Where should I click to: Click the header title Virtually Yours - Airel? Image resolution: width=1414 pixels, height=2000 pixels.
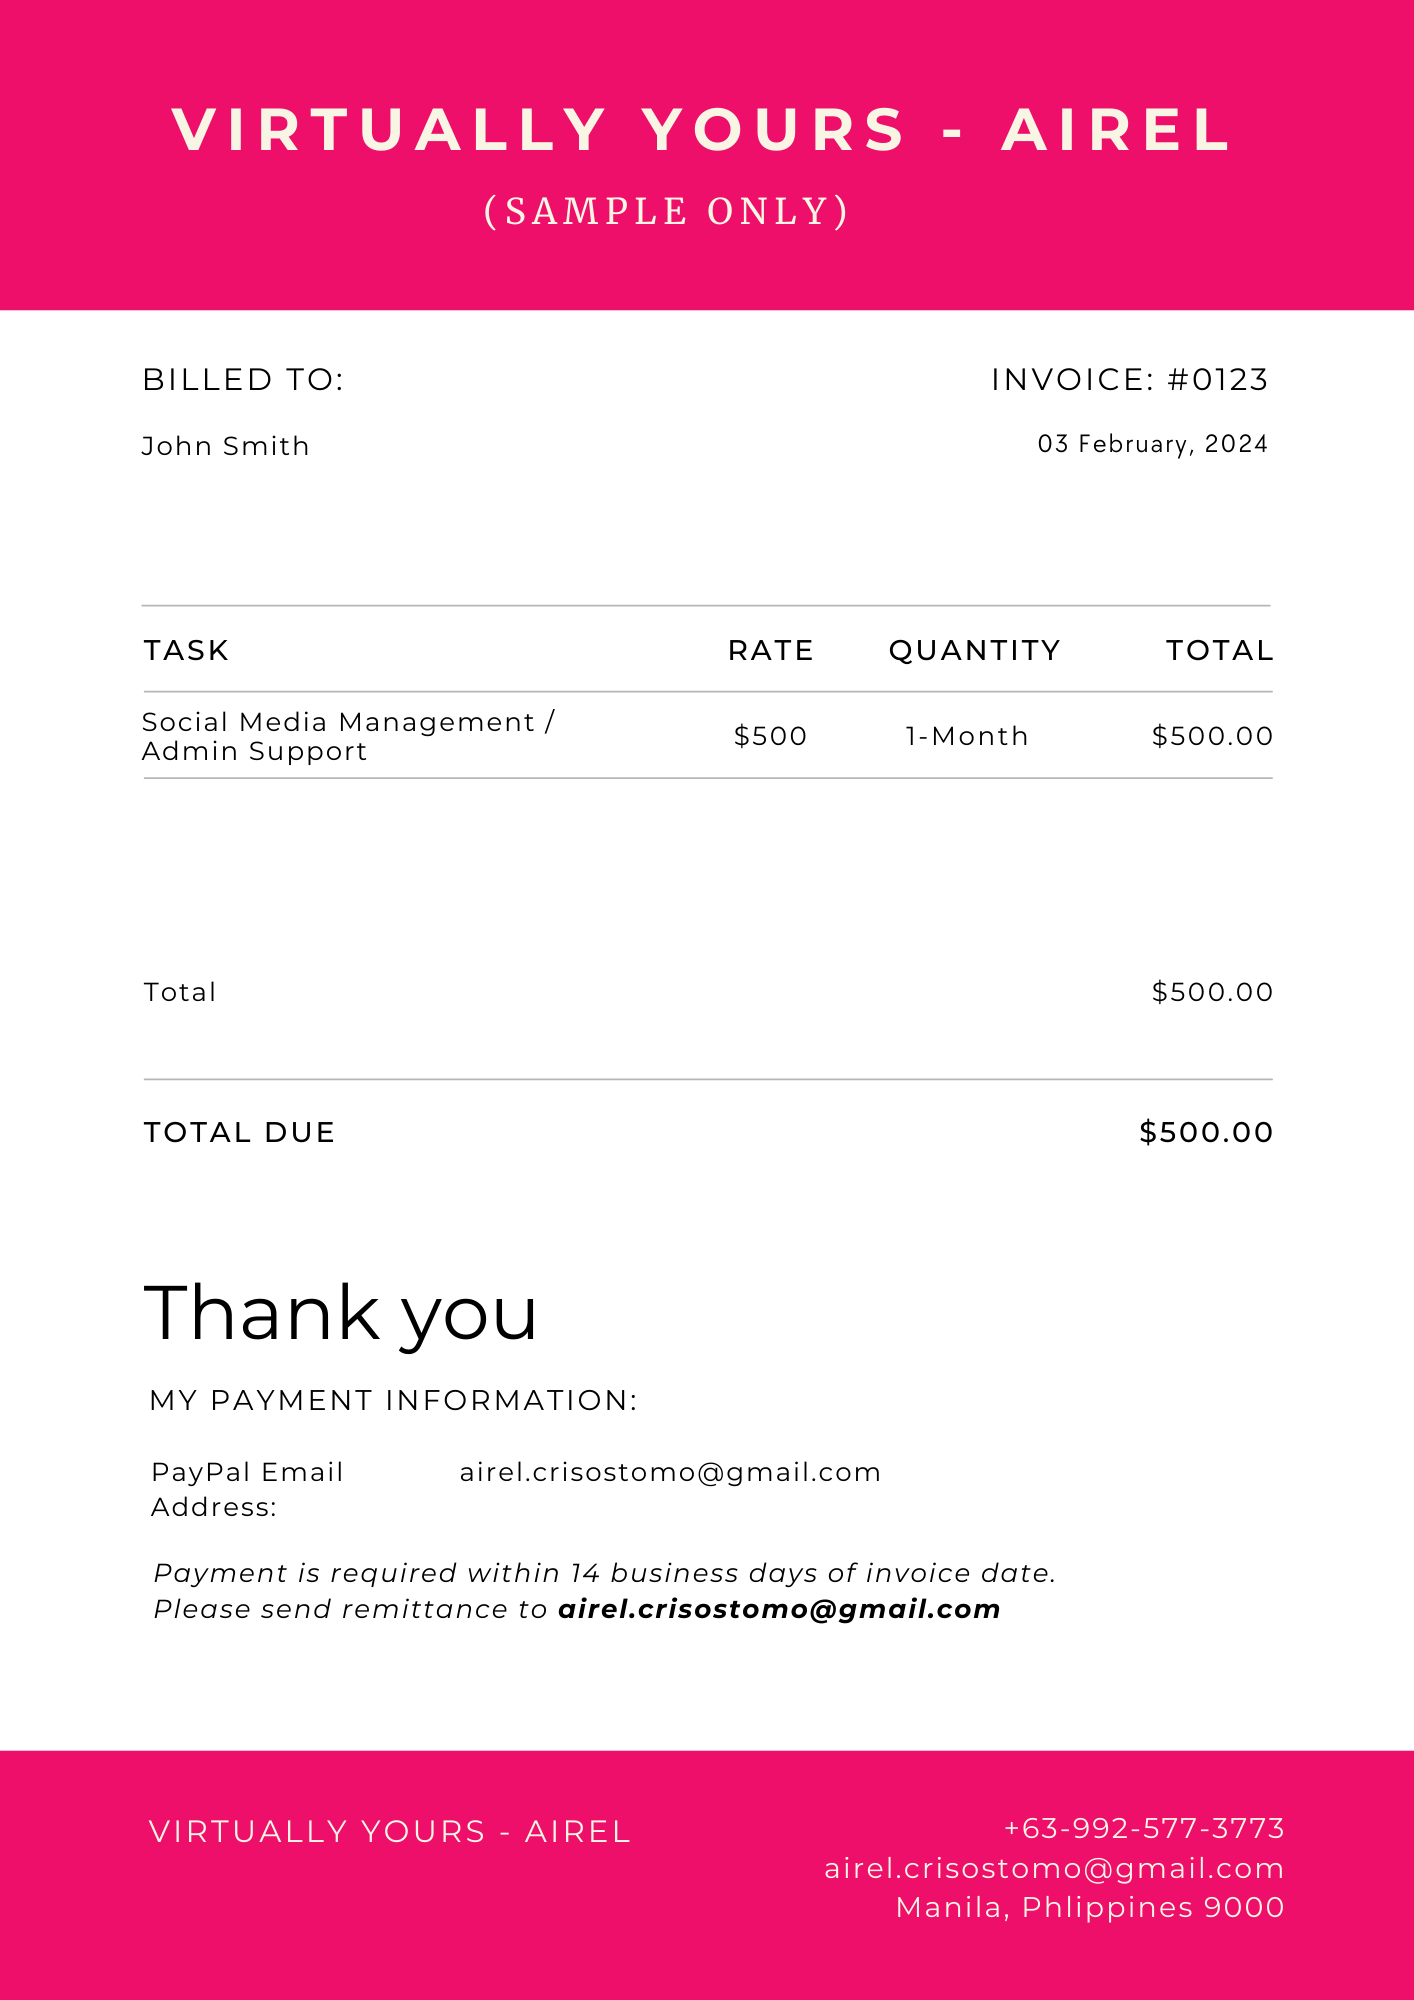(702, 130)
